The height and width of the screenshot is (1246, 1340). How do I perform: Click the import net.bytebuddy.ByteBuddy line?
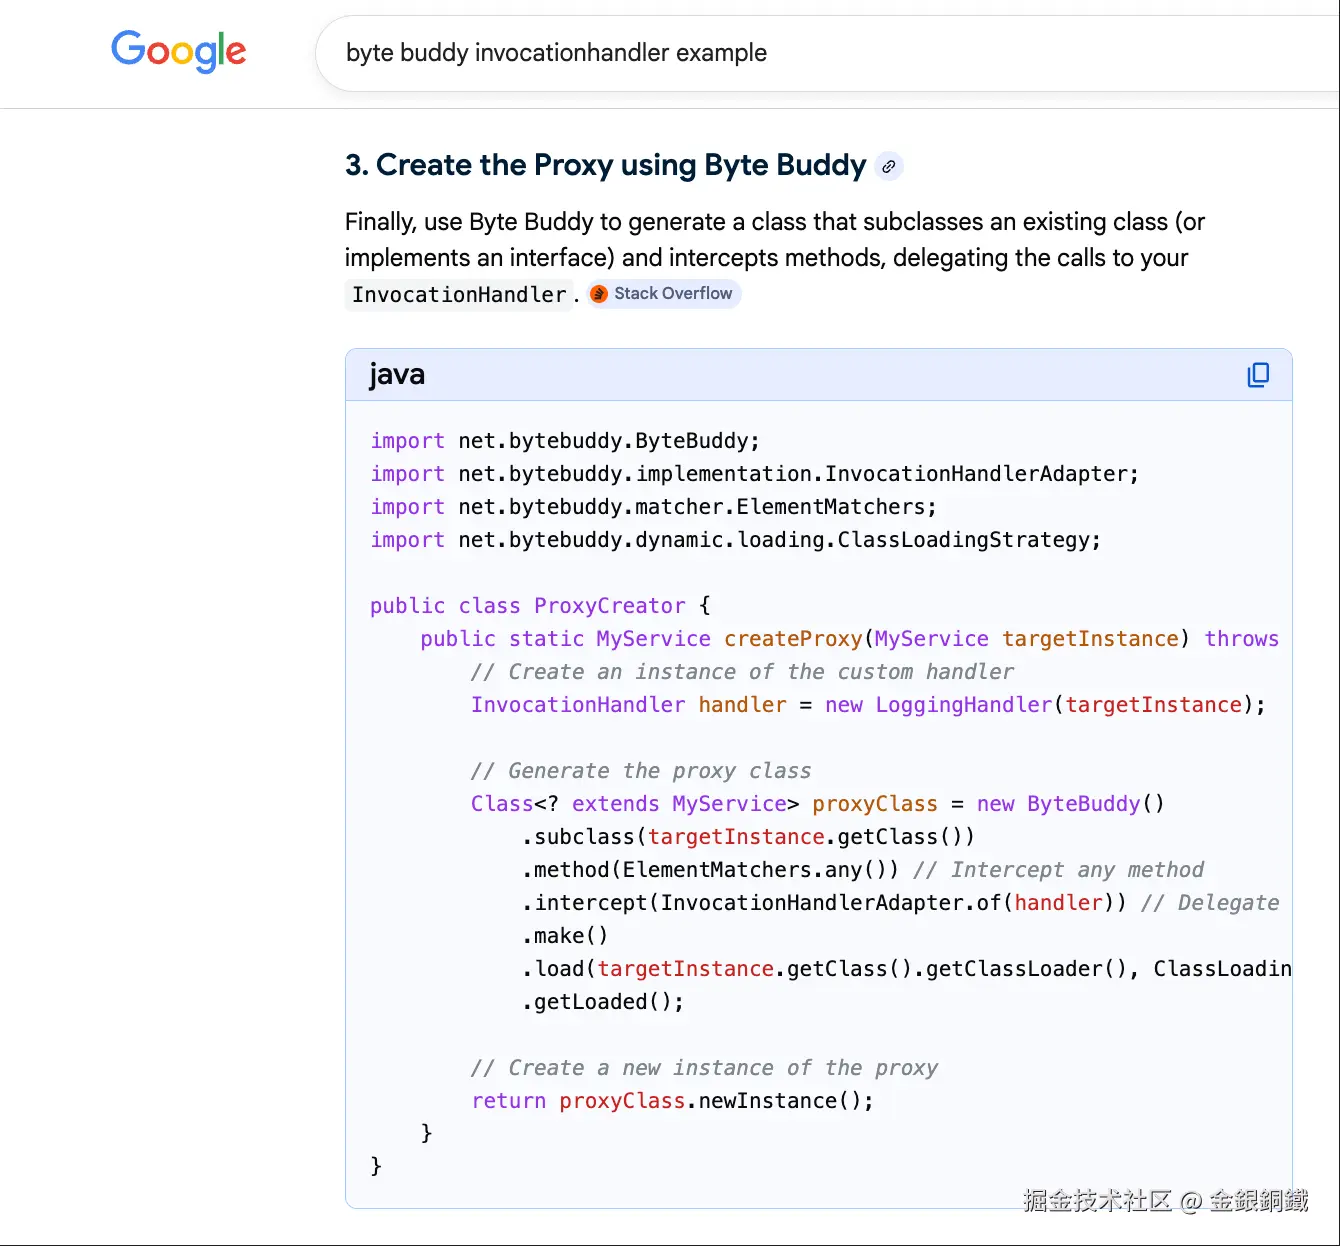565,441
